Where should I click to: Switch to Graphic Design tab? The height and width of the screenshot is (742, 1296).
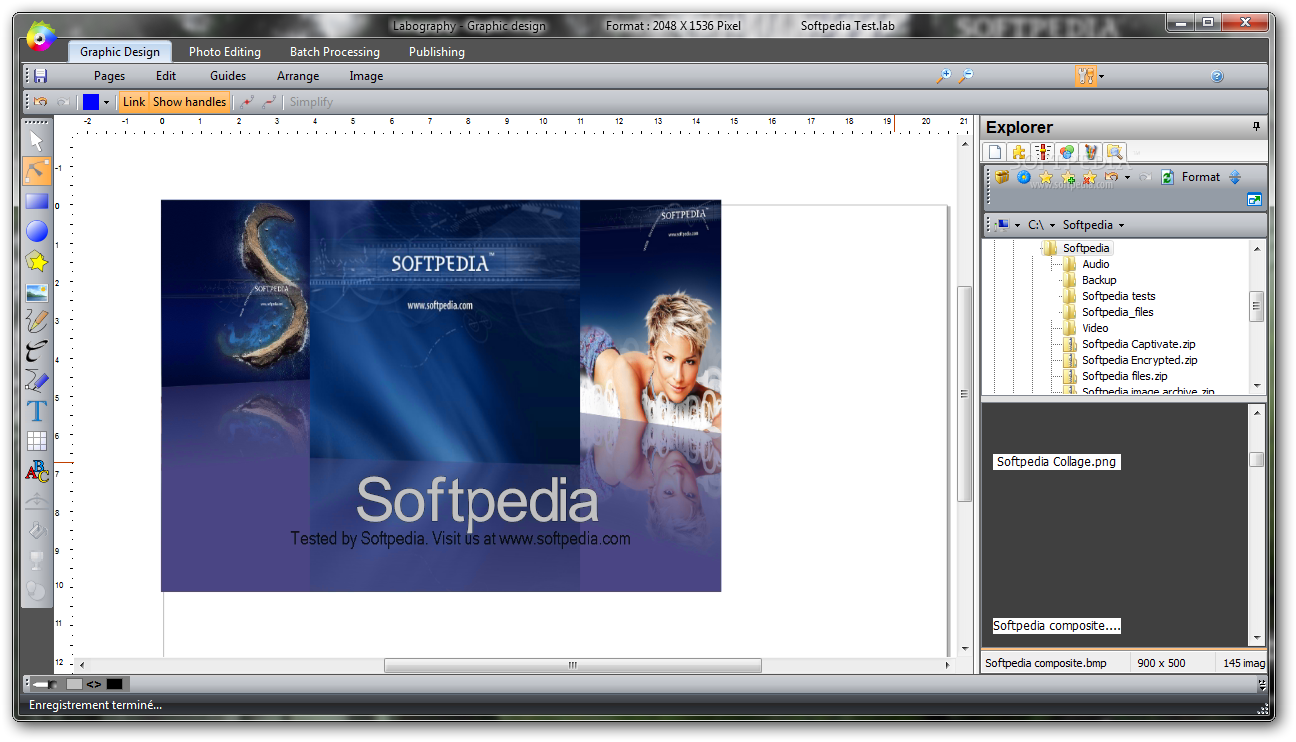click(120, 52)
